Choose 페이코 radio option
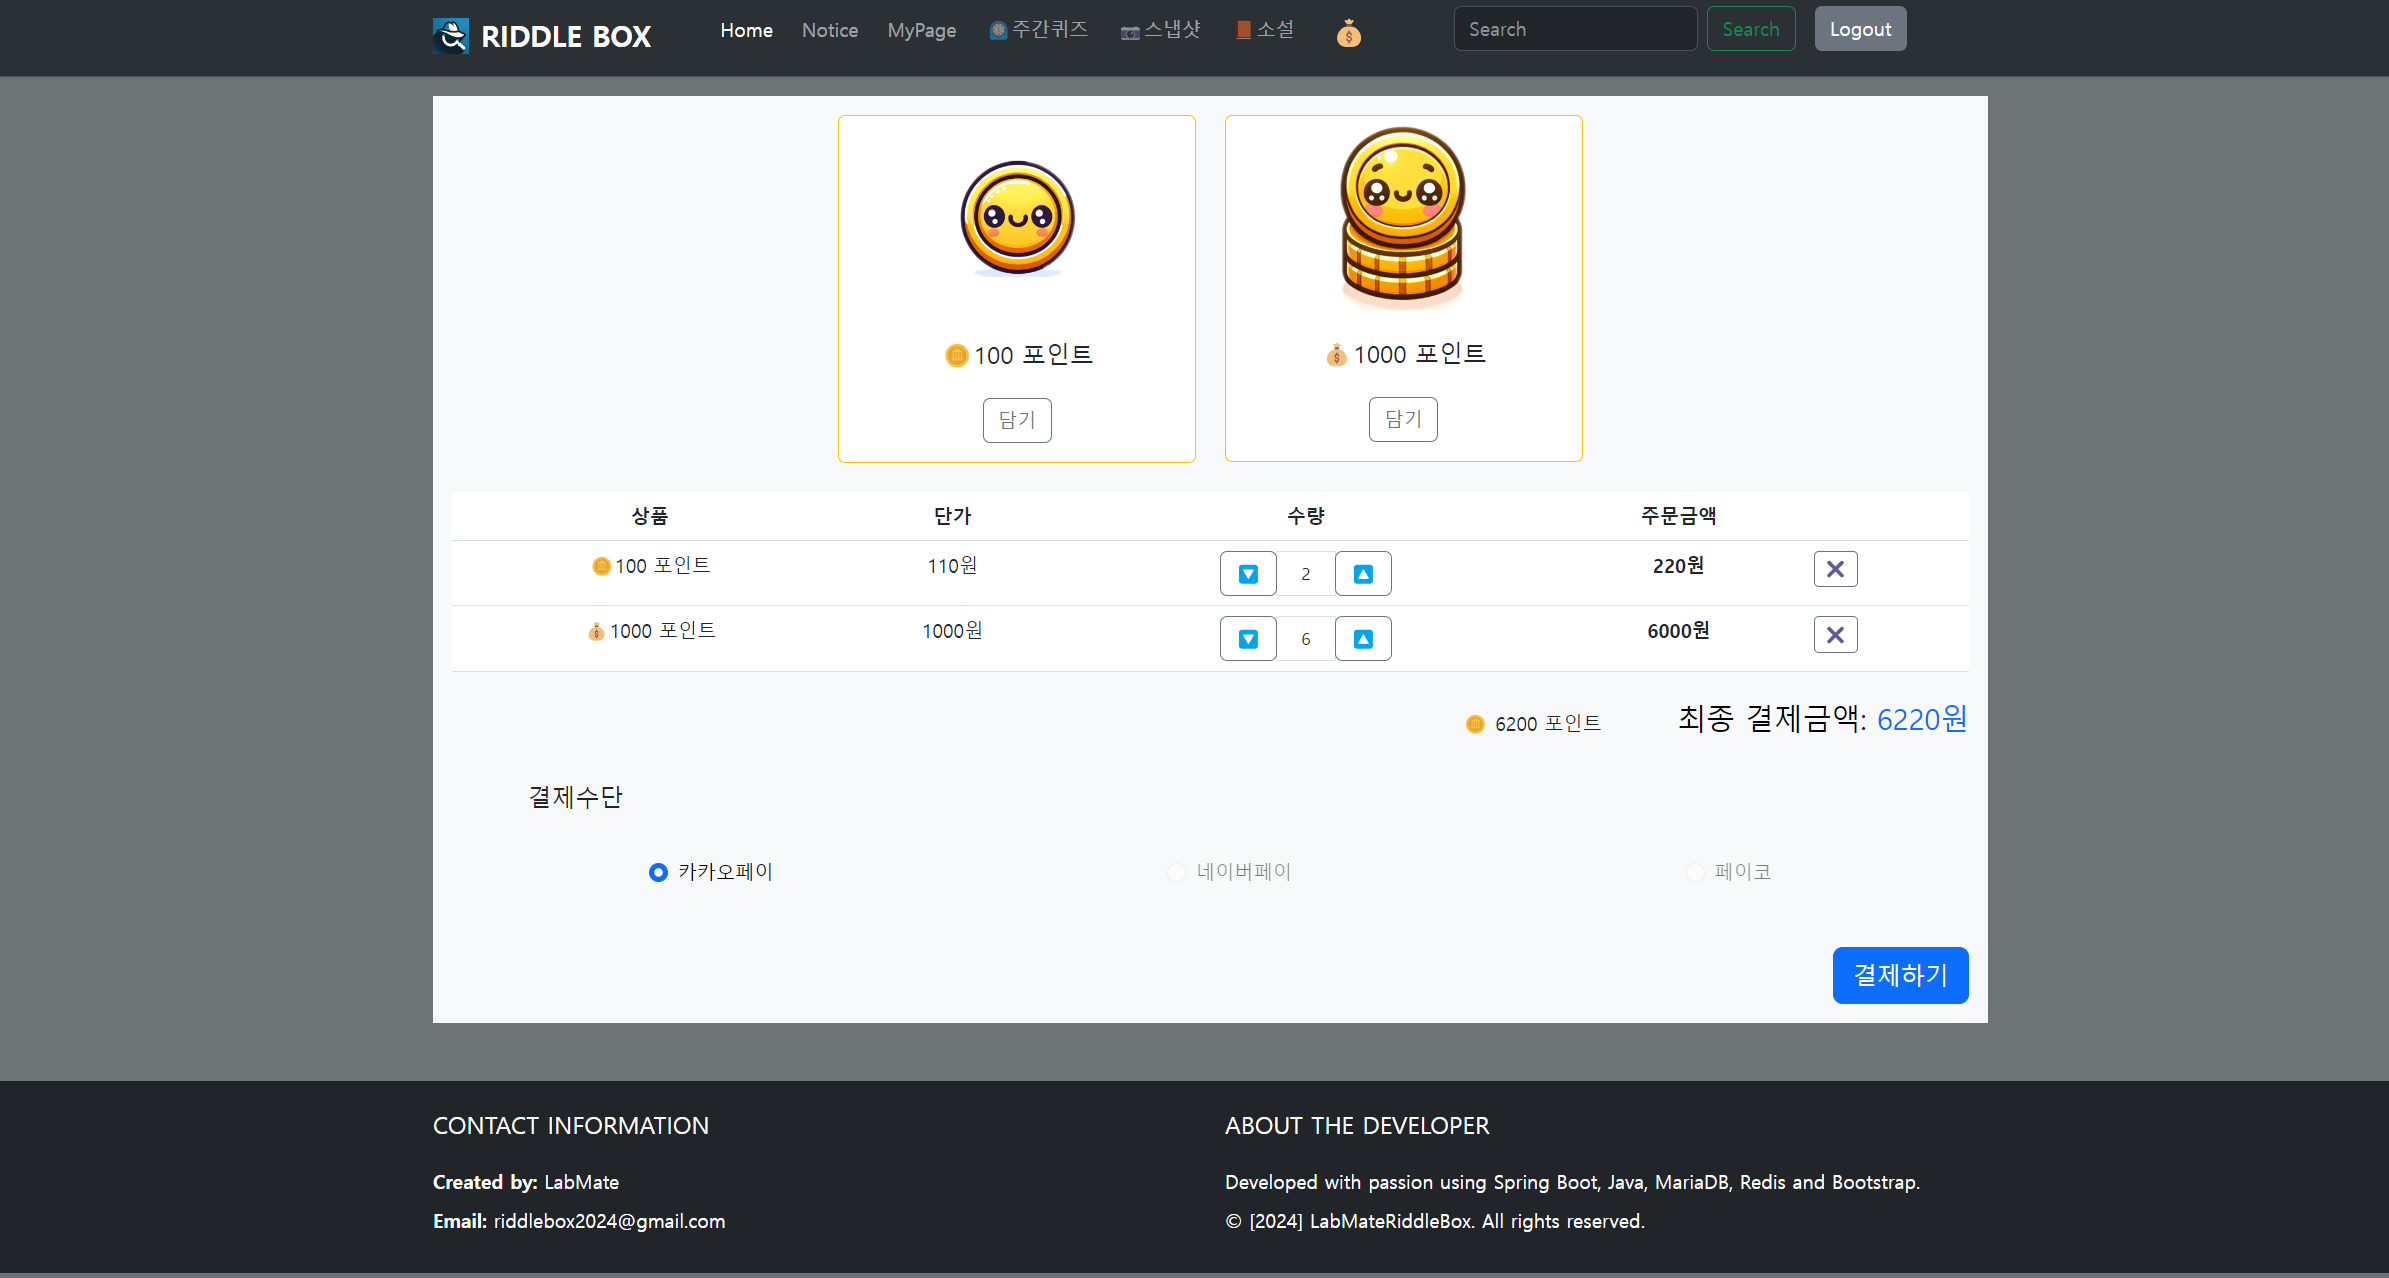2389x1278 pixels. point(1695,873)
